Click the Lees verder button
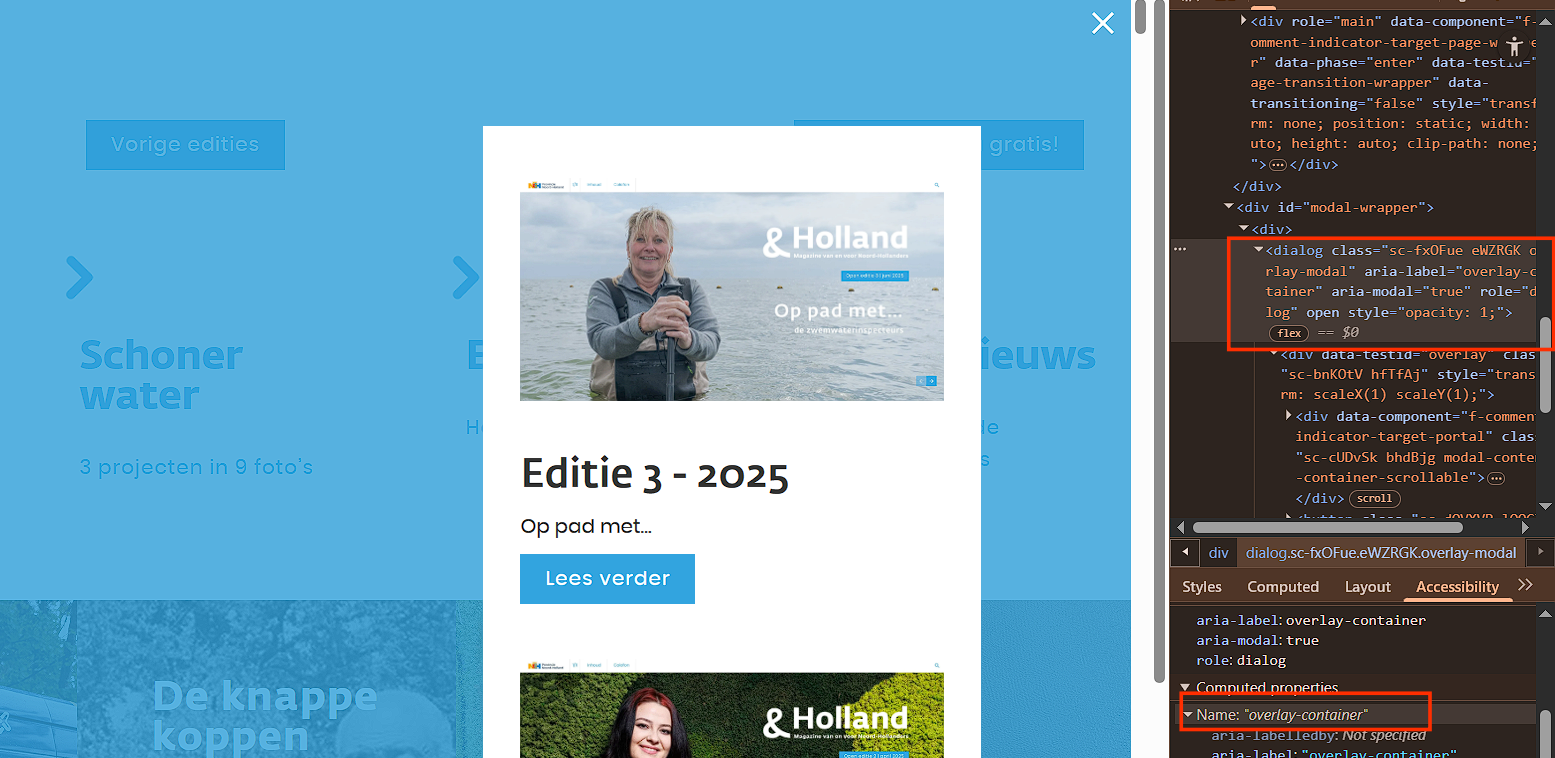The image size is (1555, 758). click(607, 579)
